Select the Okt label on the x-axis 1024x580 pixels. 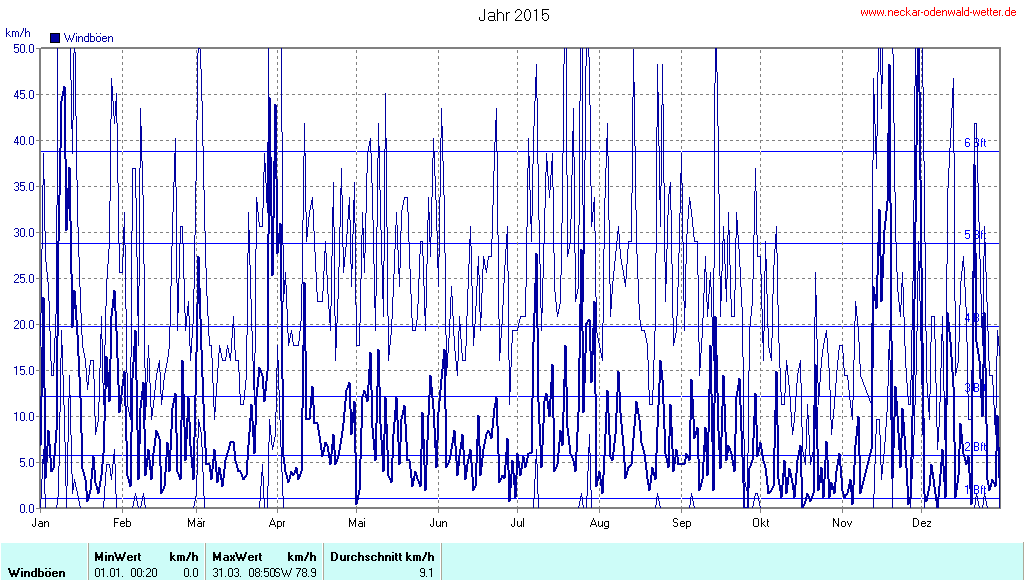click(760, 522)
